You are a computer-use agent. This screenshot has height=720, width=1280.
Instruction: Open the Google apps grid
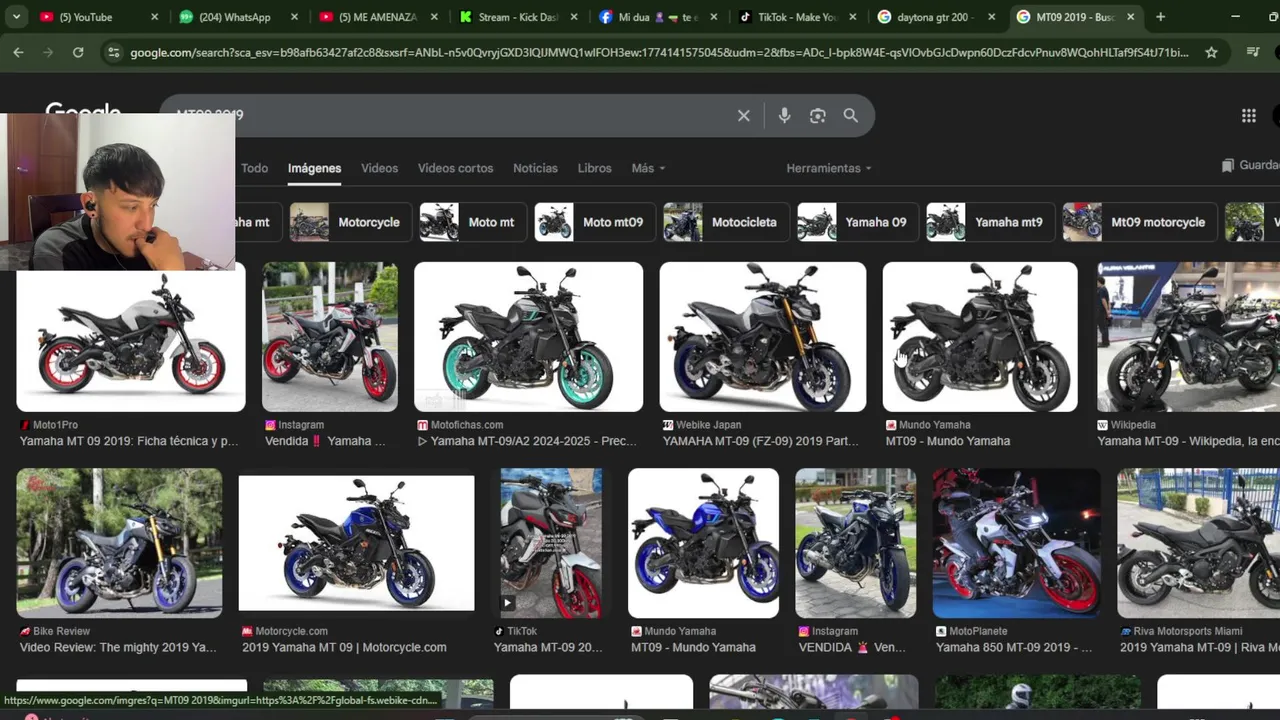pos(1249,116)
